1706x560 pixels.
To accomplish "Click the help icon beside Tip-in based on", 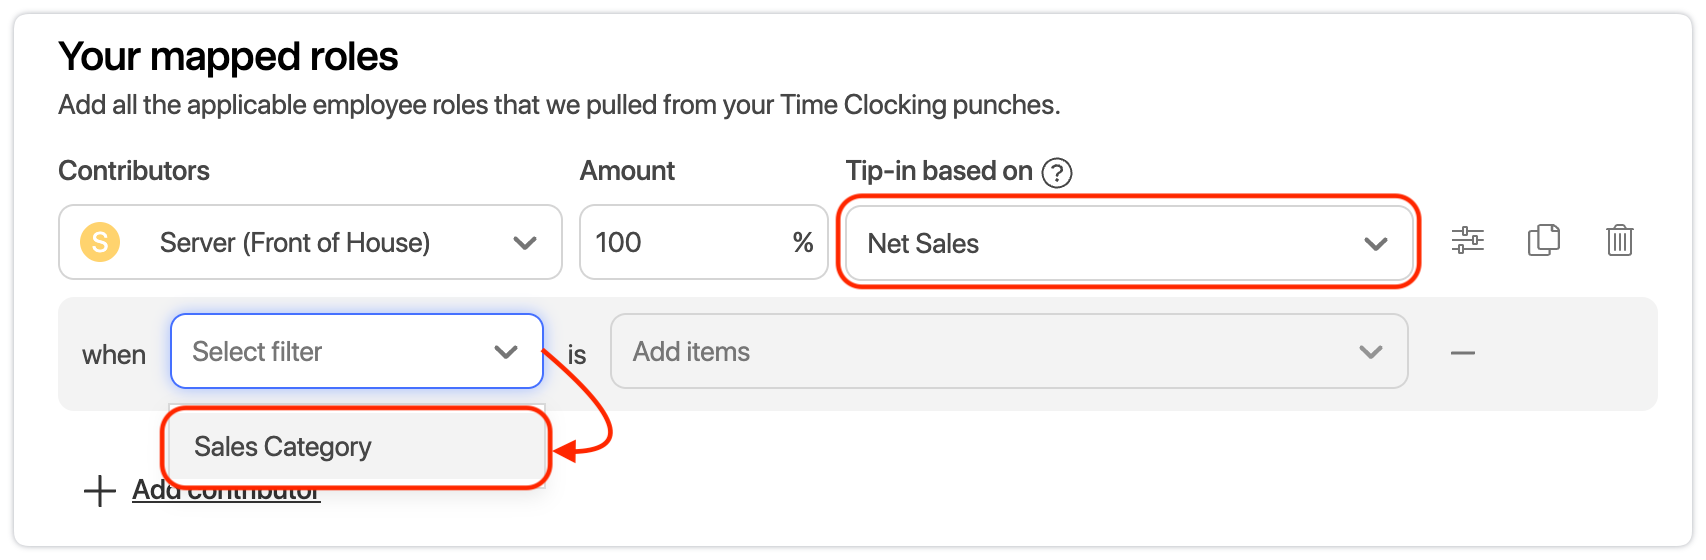I will pyautogui.click(x=1056, y=173).
